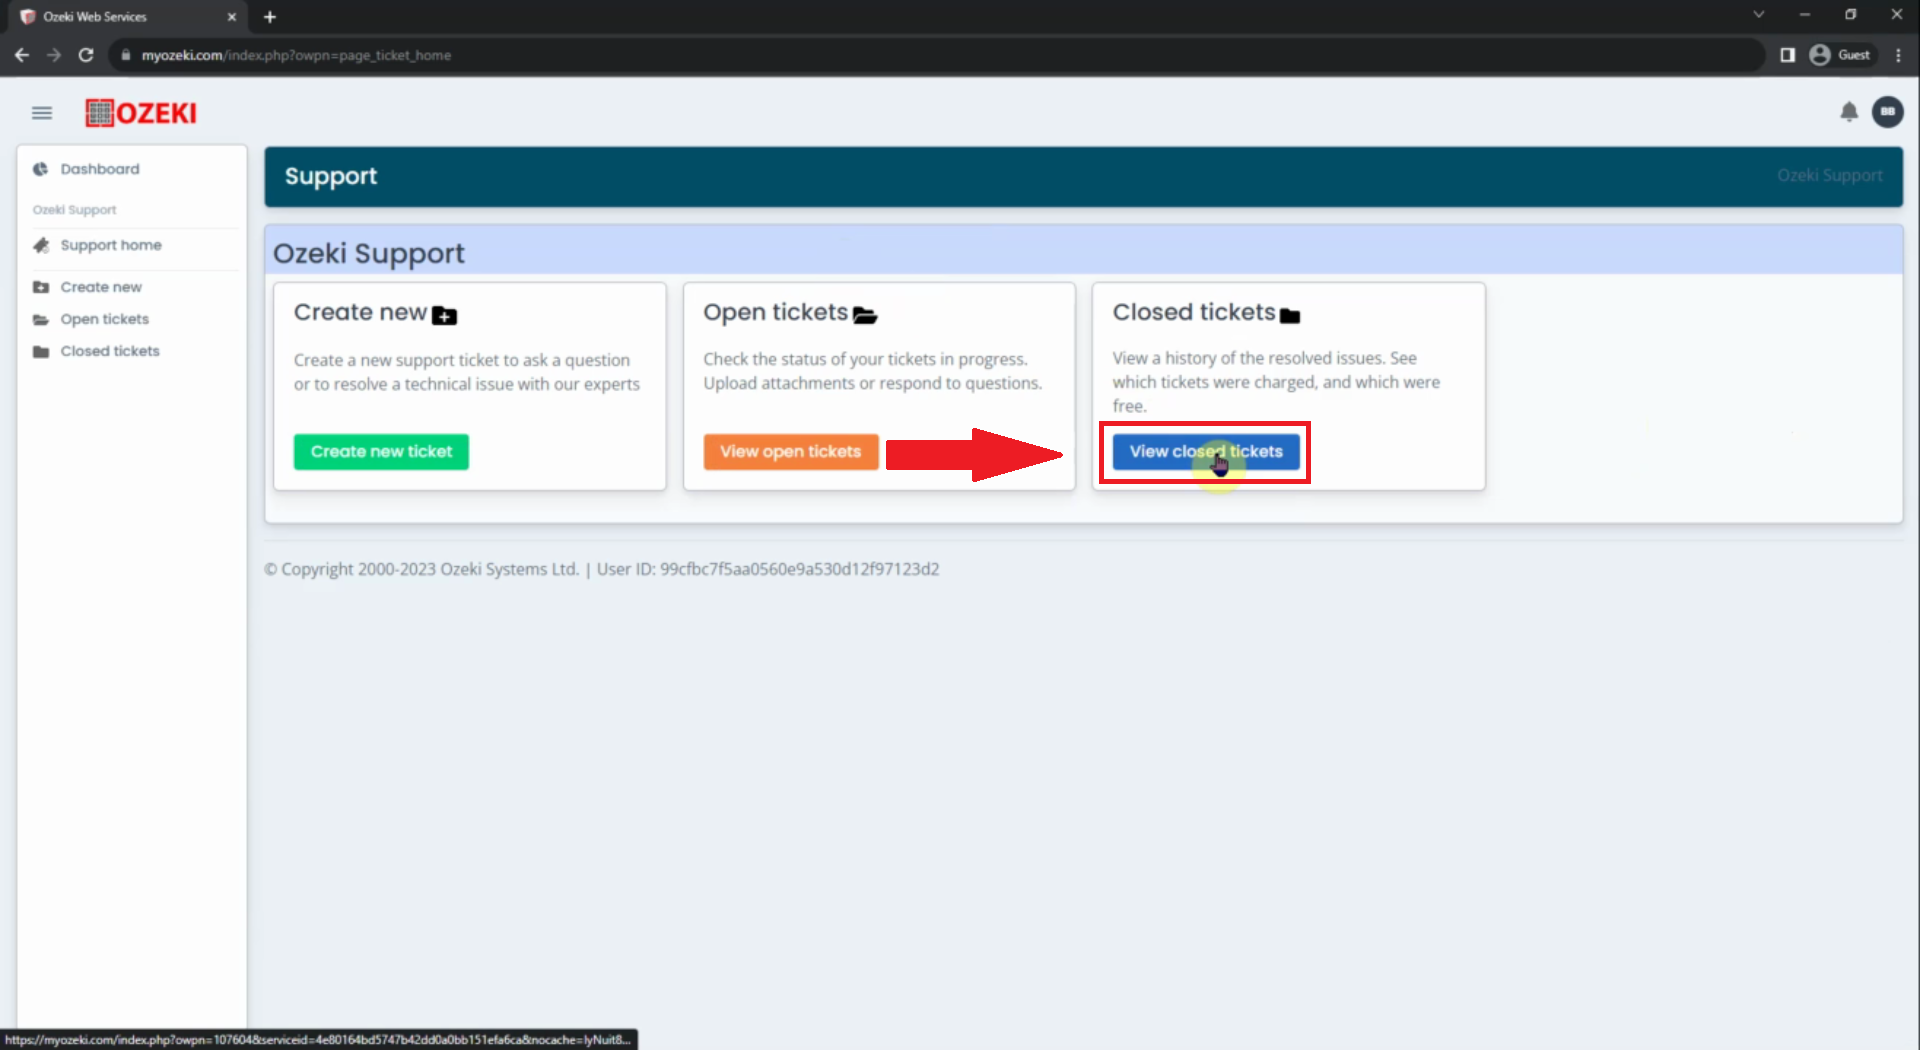Viewport: 1920px width, 1050px height.
Task: Open the Guest profile button
Action: tap(1840, 55)
